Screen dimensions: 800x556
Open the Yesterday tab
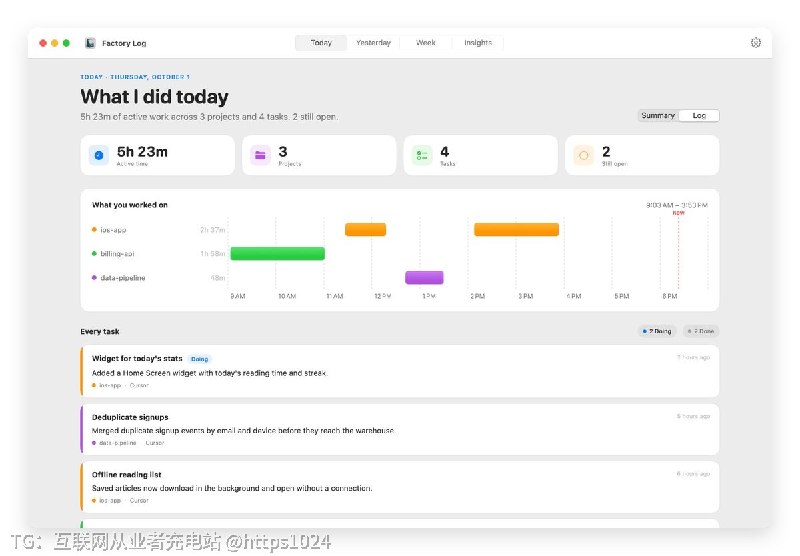(373, 43)
